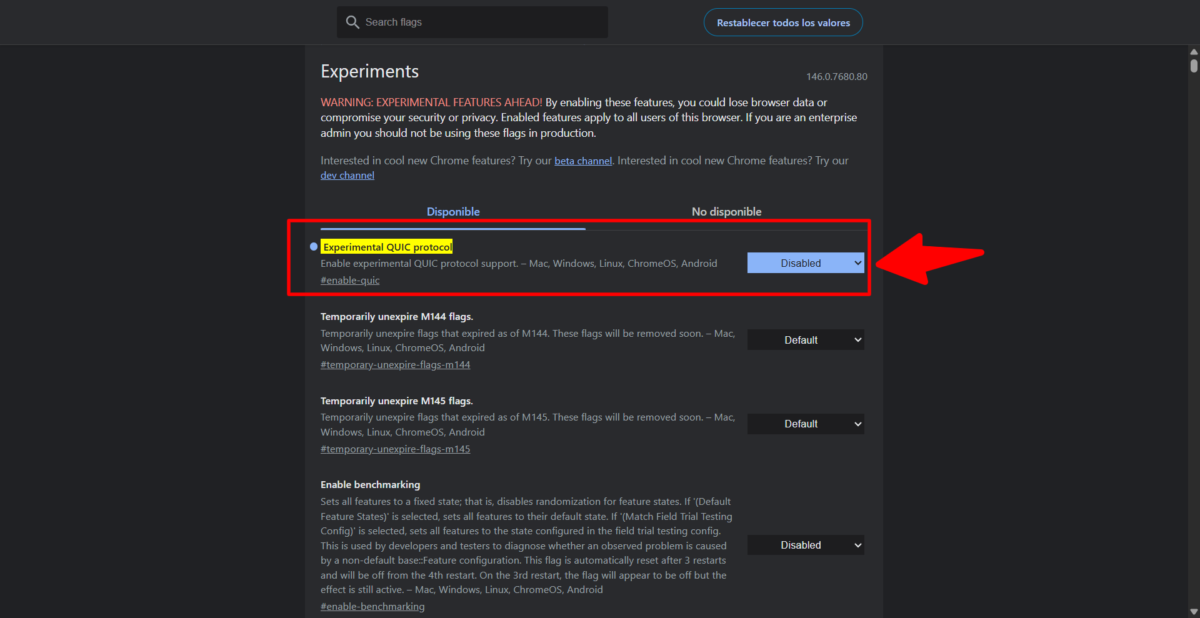Follow the dev channel link
Viewport: 1200px width, 618px height.
pos(347,176)
